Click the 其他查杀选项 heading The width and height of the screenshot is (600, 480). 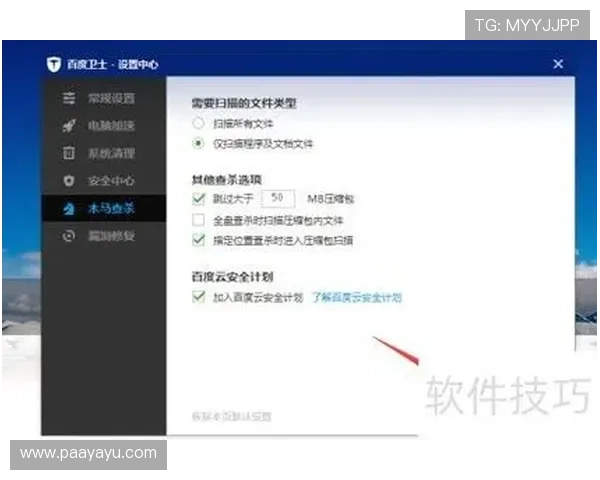click(227, 180)
